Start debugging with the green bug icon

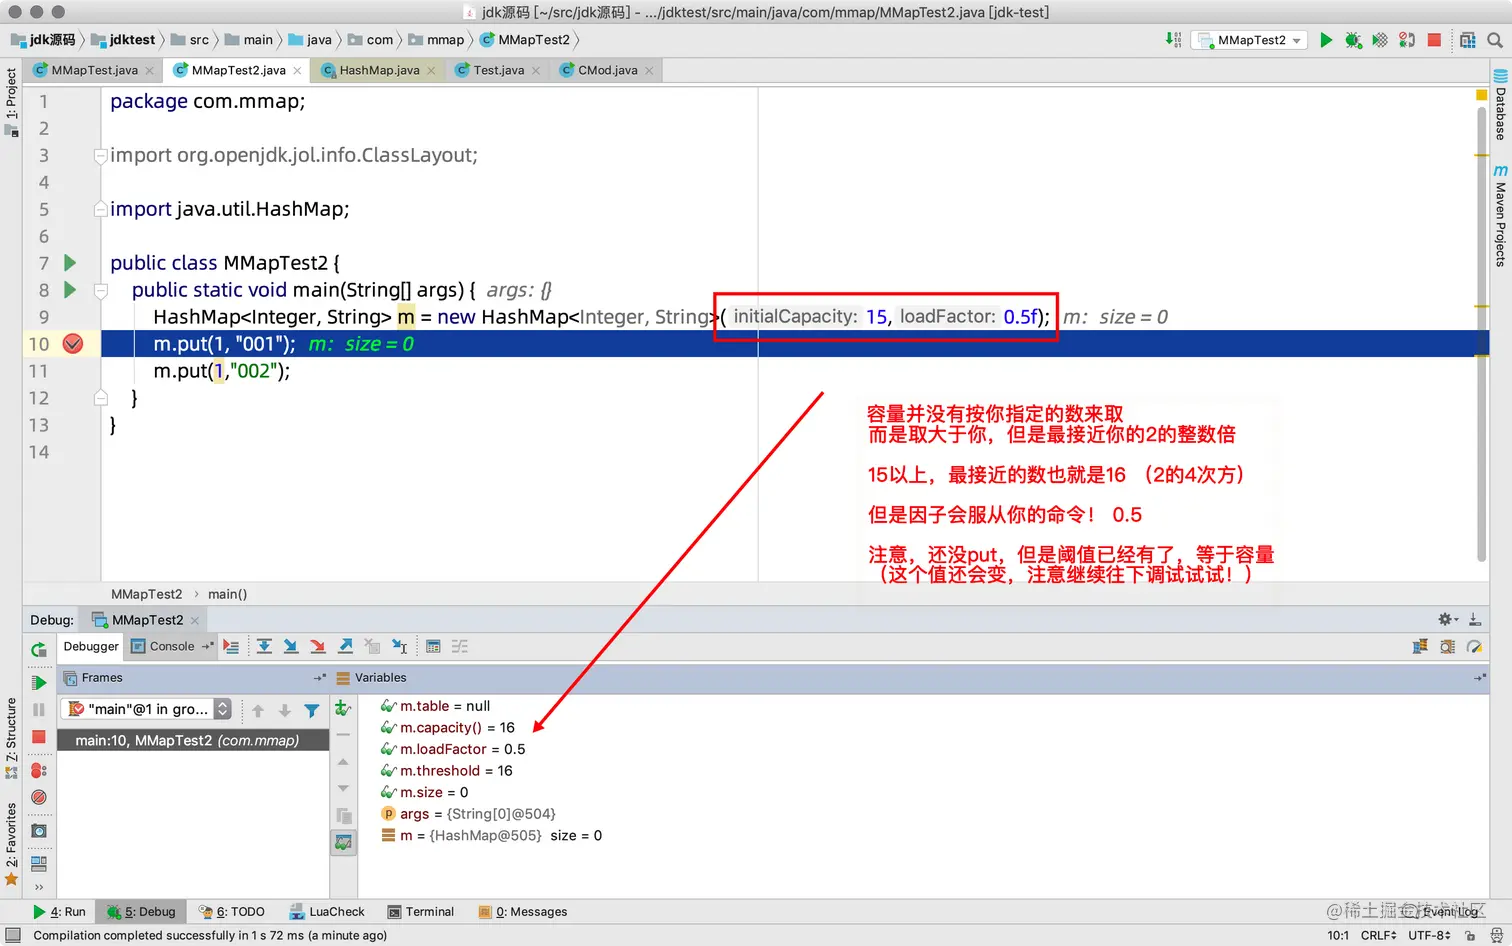coord(1353,40)
